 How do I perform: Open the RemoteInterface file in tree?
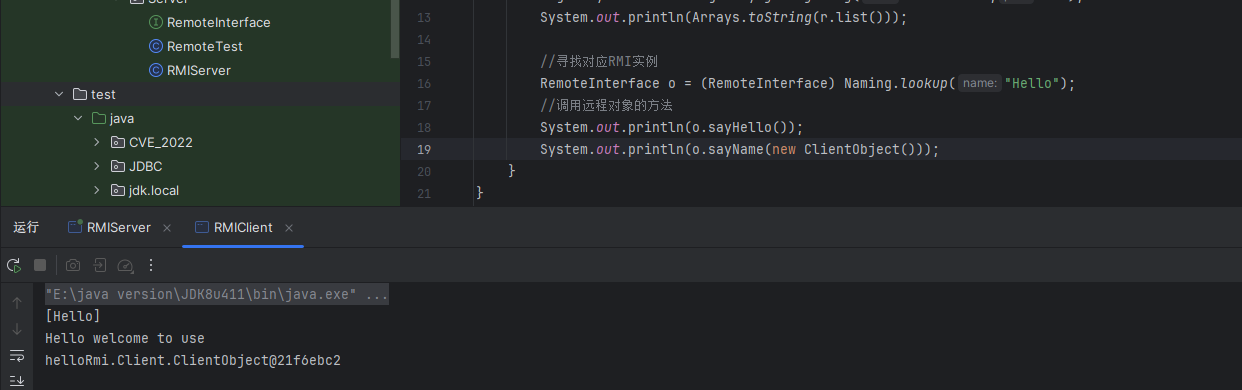pyautogui.click(x=218, y=22)
